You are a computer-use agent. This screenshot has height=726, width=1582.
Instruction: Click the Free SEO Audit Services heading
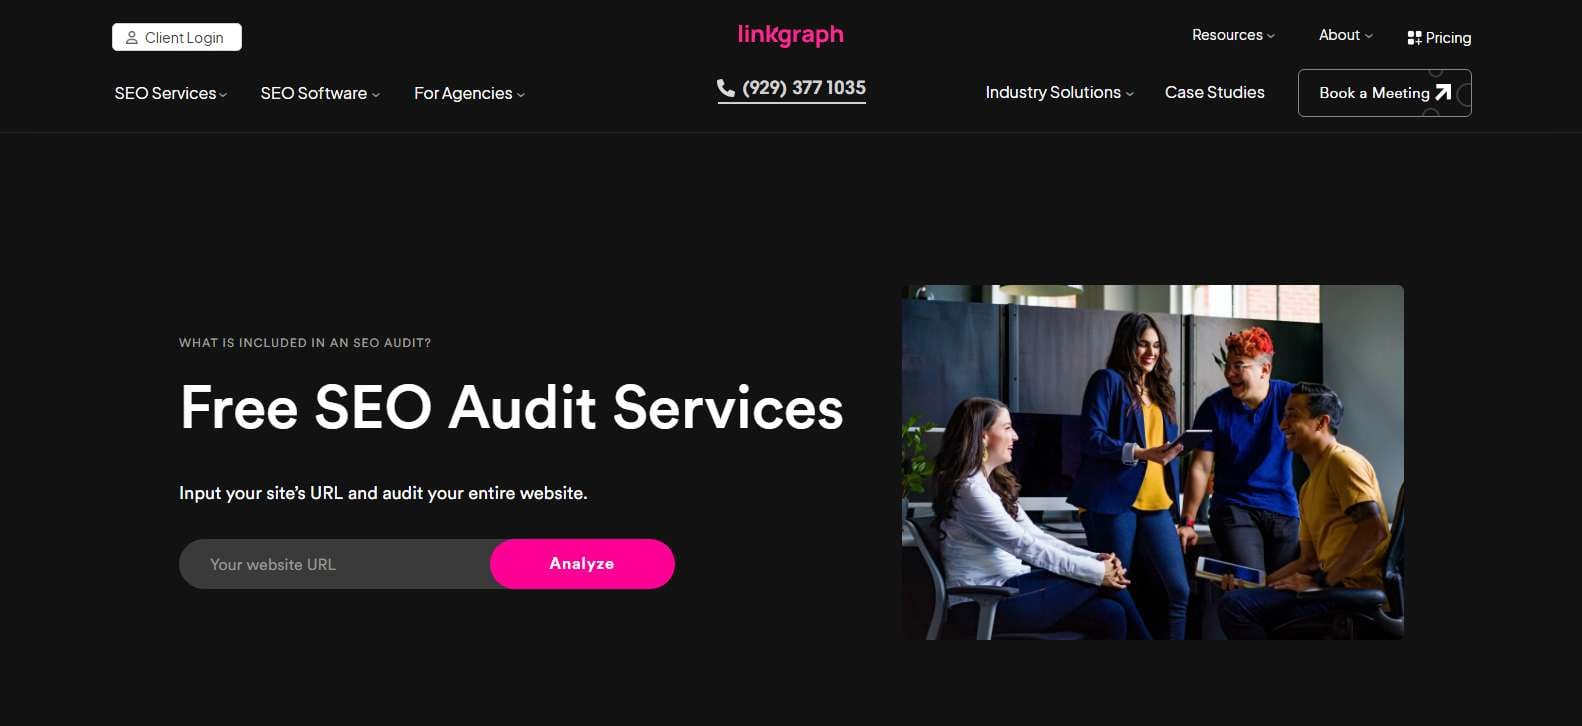(511, 408)
